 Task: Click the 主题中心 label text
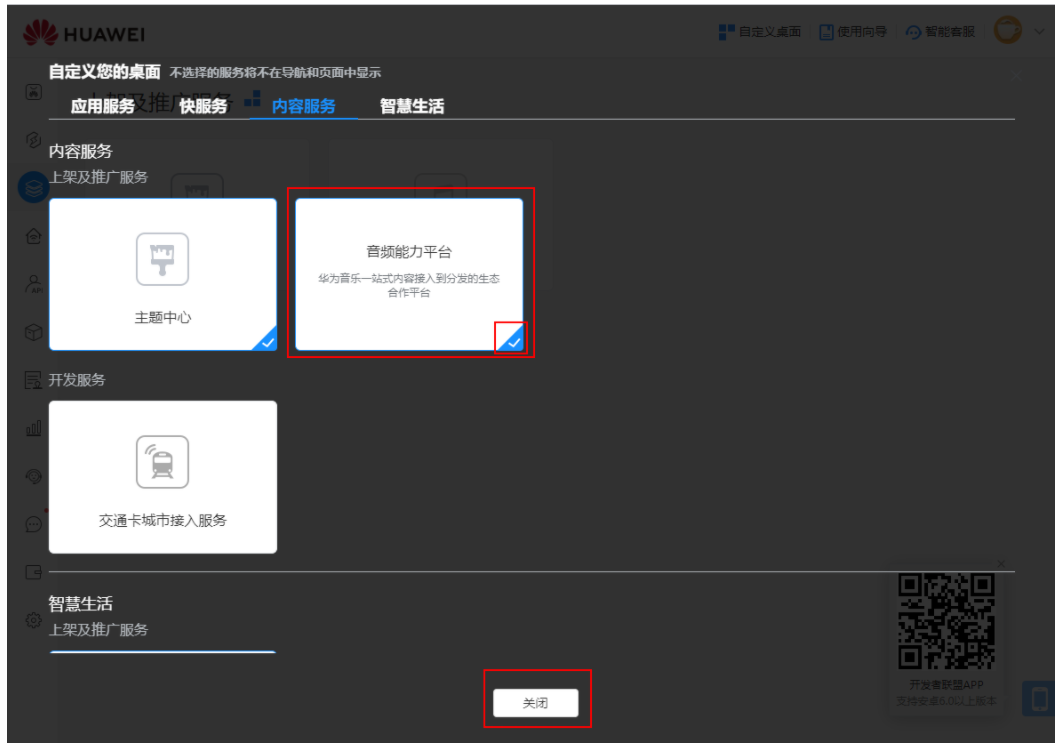[163, 318]
